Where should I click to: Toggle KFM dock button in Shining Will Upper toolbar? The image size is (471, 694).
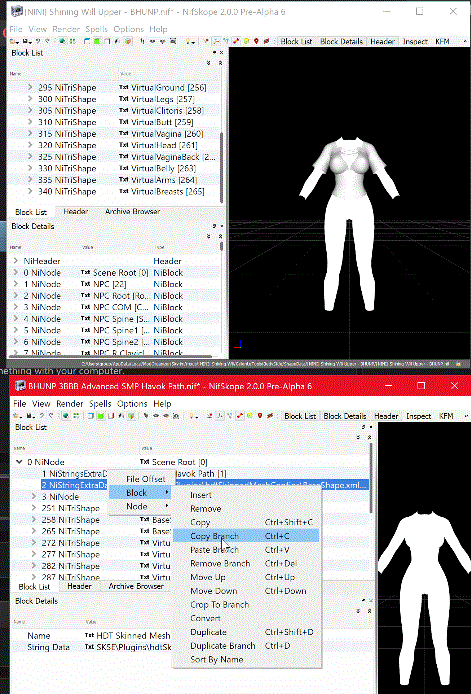coord(442,41)
